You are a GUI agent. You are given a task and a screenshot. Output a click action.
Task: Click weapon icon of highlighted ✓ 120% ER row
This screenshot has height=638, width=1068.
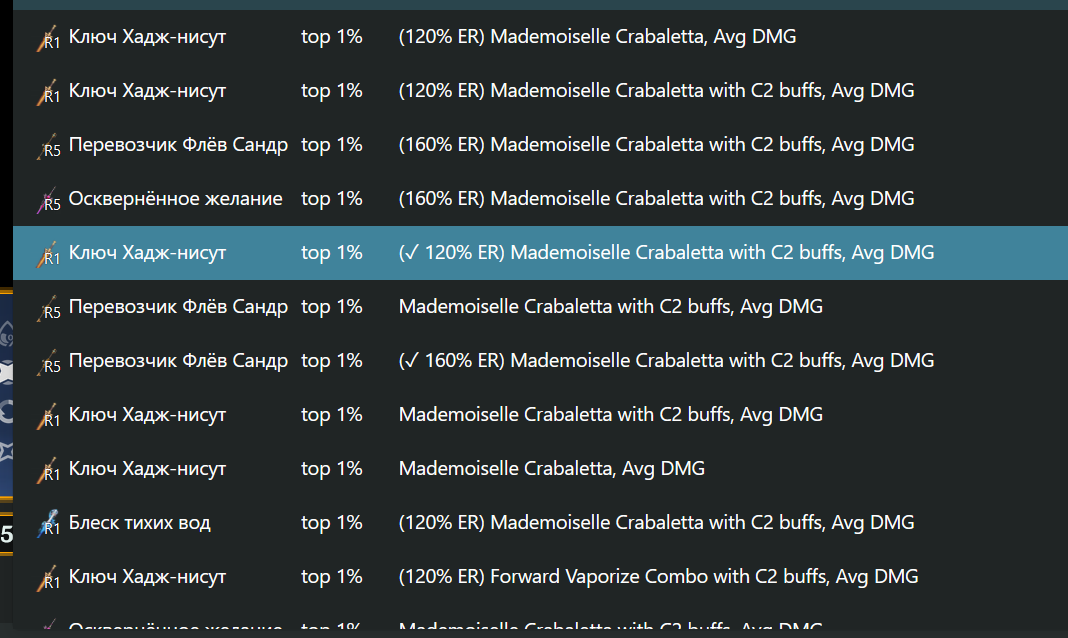tap(48, 253)
